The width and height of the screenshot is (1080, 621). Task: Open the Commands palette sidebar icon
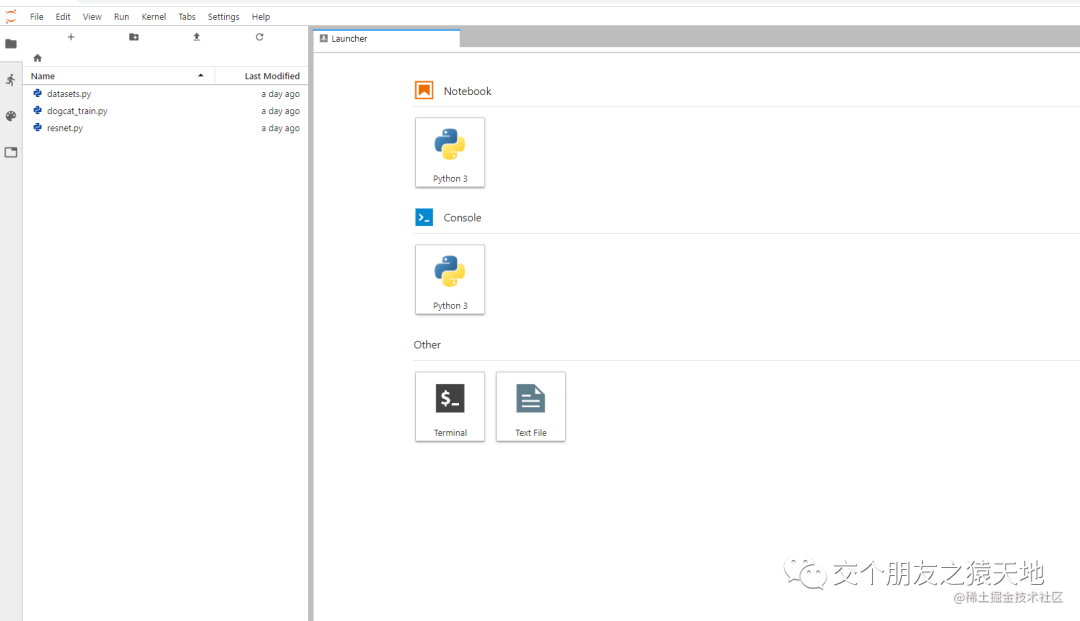click(11, 116)
